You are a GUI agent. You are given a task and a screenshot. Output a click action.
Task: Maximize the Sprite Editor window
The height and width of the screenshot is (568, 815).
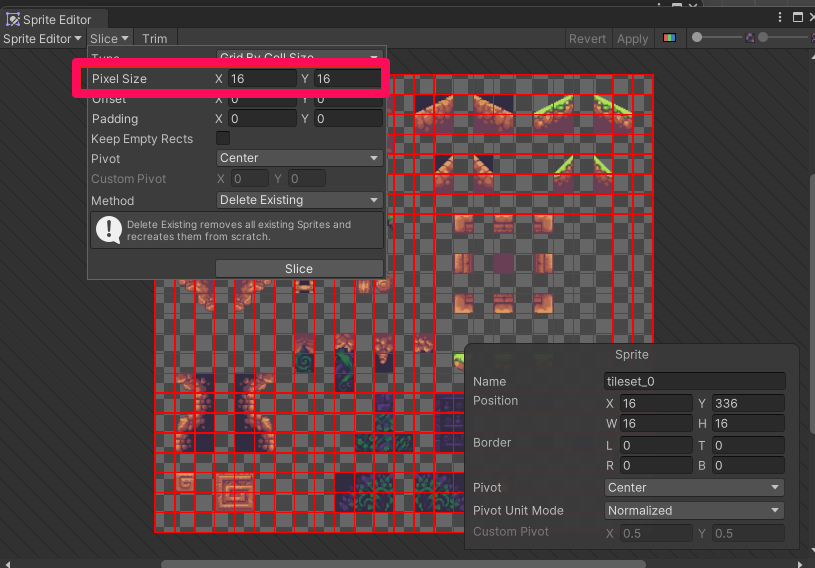coord(797,18)
